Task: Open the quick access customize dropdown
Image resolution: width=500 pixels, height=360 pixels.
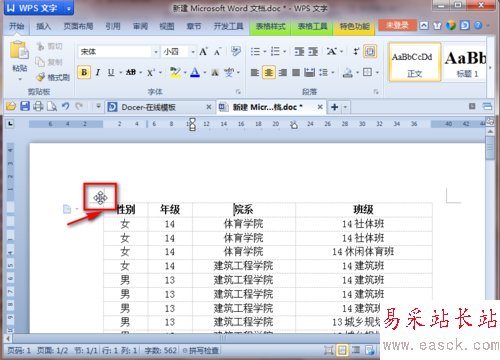Action: point(98,107)
